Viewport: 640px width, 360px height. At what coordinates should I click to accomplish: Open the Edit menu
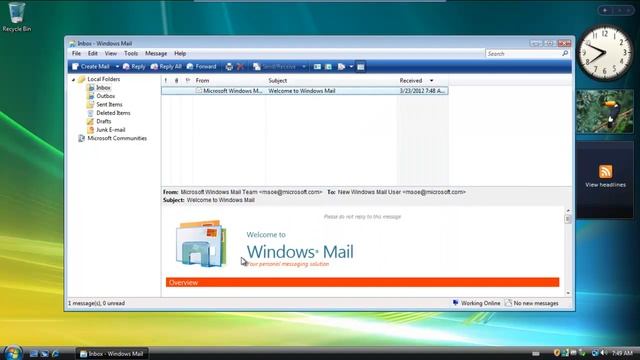point(93,53)
